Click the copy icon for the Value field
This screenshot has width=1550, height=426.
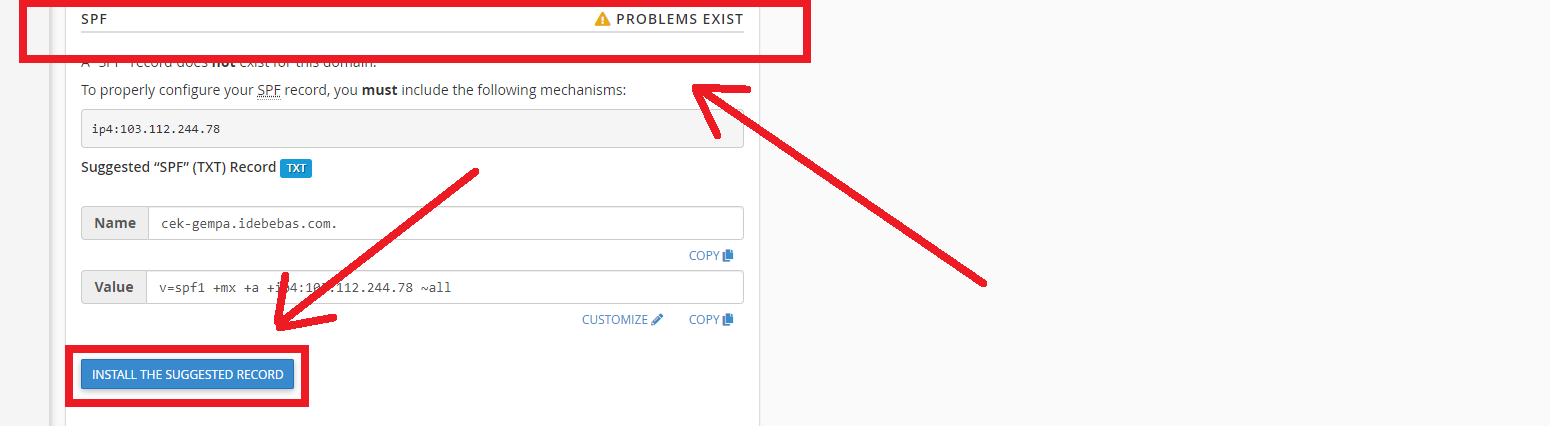pos(728,320)
